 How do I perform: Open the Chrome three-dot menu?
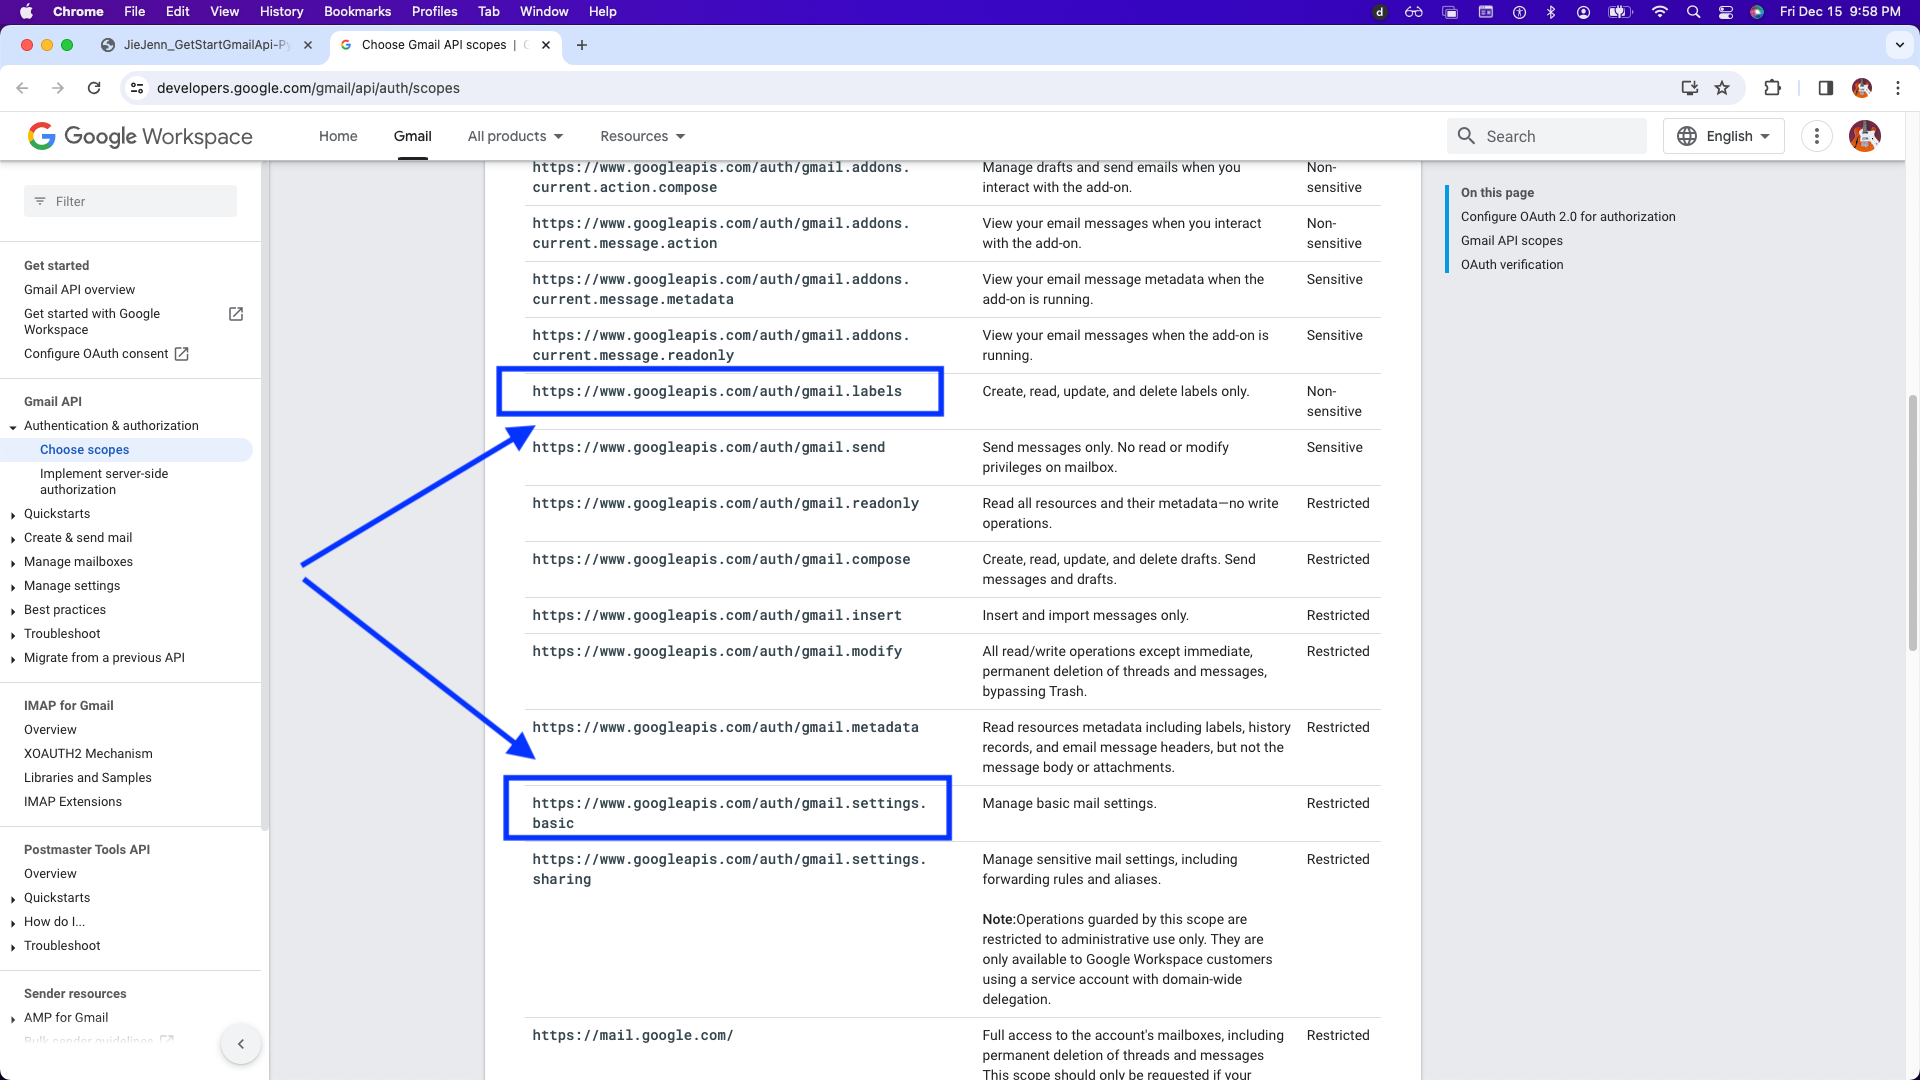pyautogui.click(x=1898, y=88)
